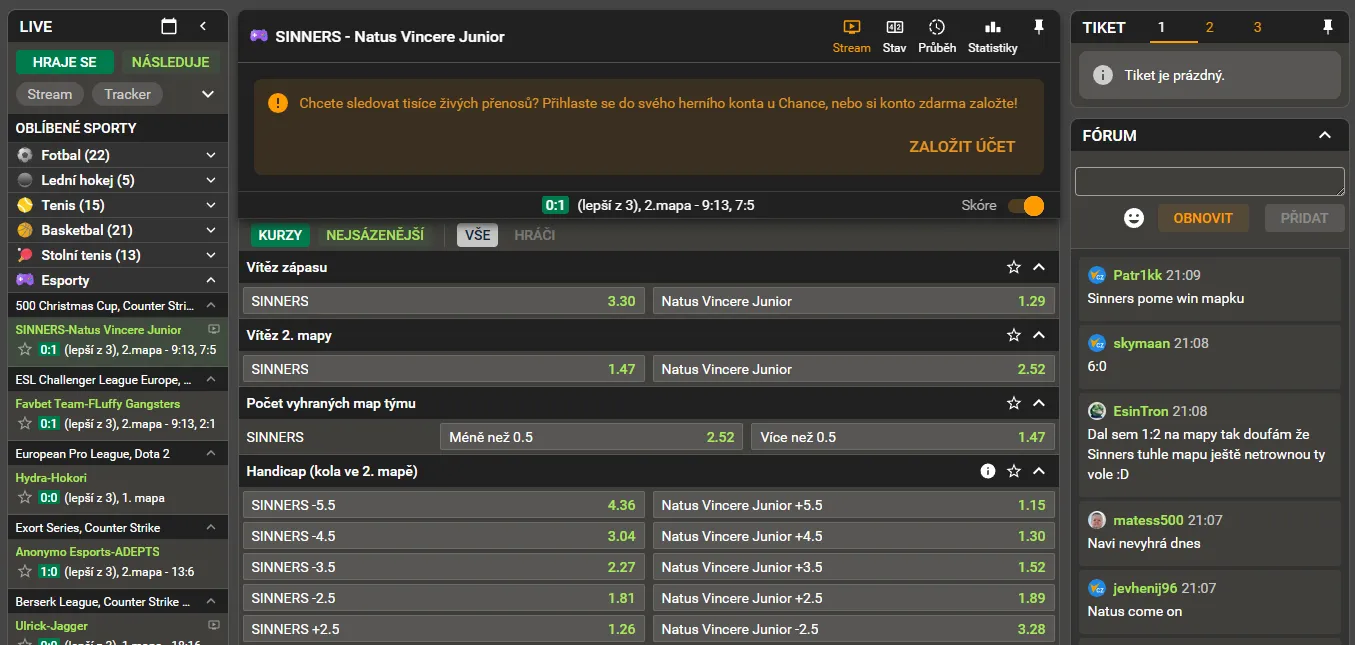Bet Natus Vincere Junior map 2 at 2.52
This screenshot has width=1355, height=645.
[x=853, y=369]
